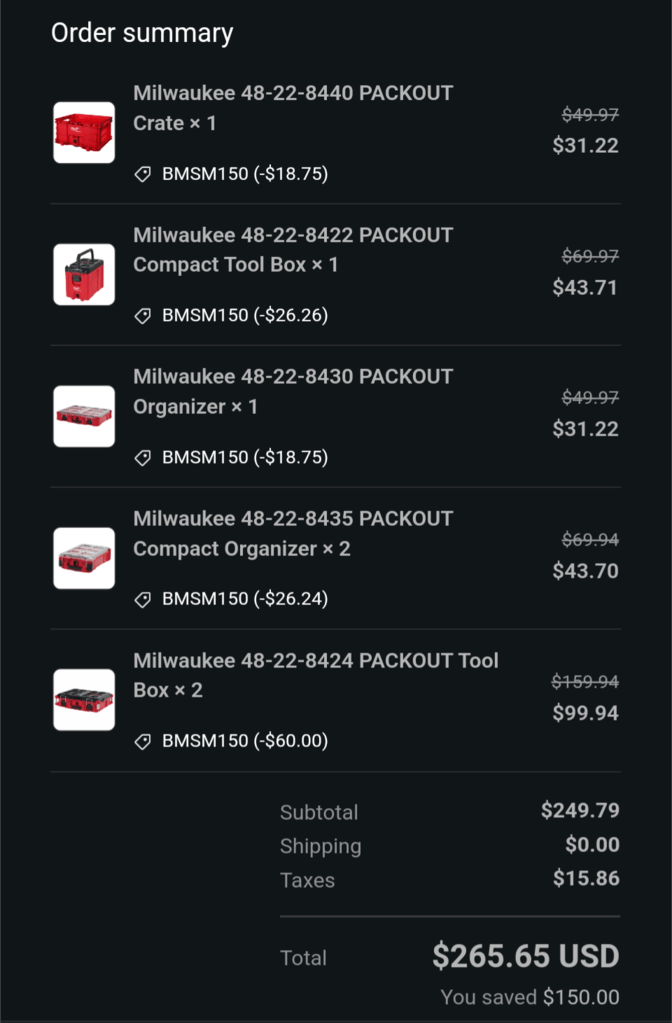
Task: Open the PACKOUT Tool Box thumbnail
Action: click(84, 699)
